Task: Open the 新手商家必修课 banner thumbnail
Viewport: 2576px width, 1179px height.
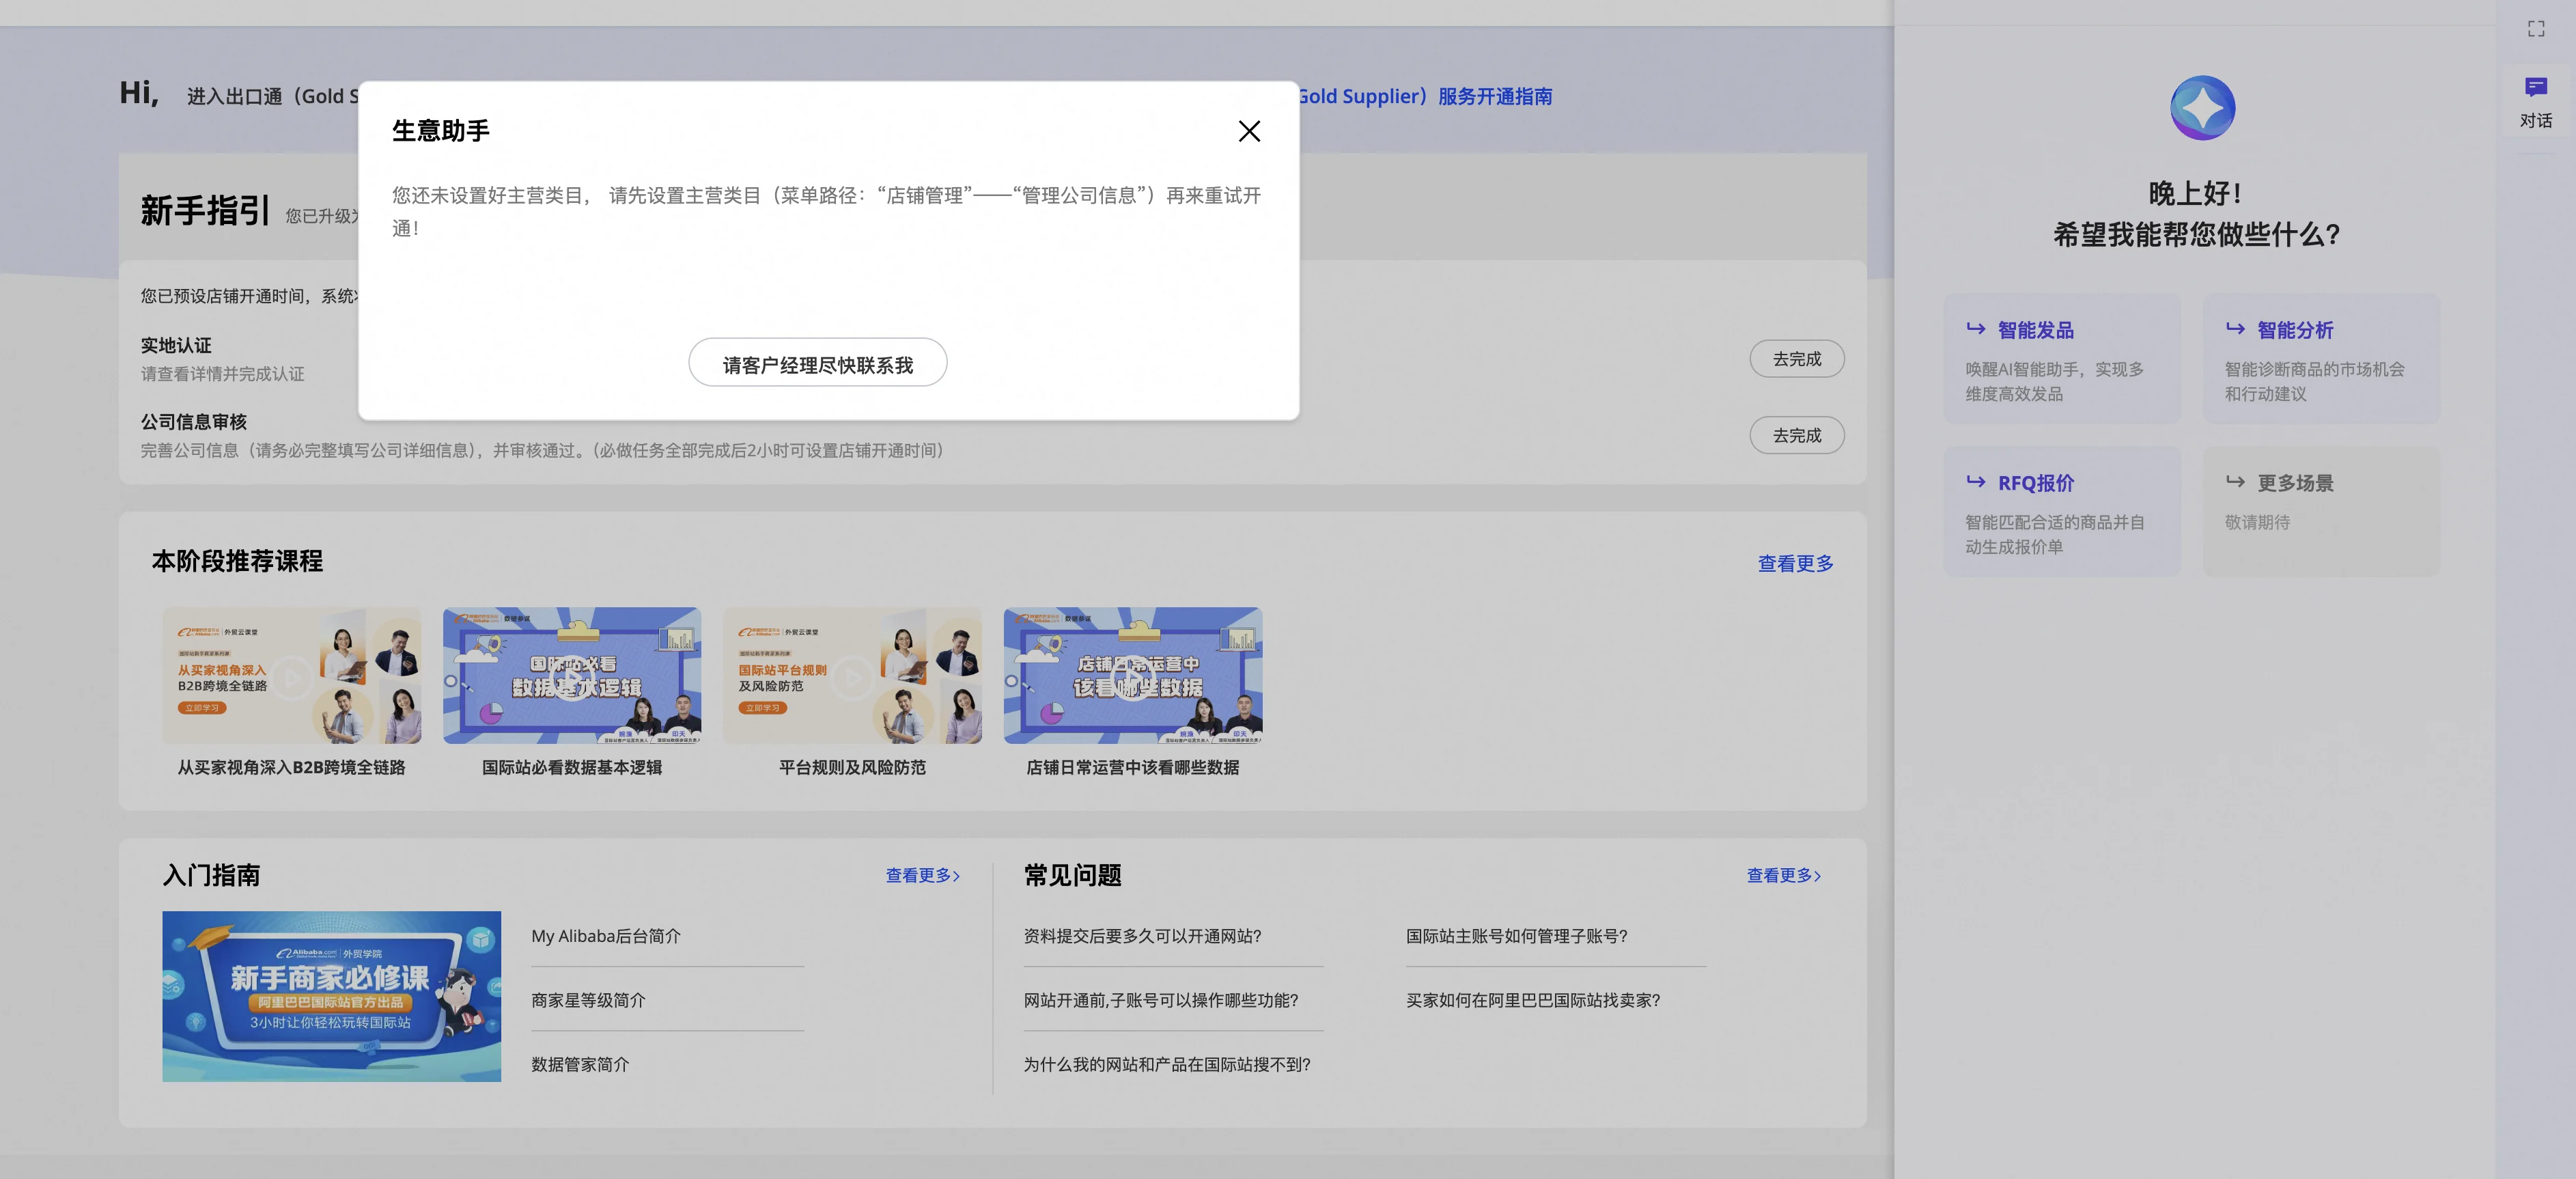Action: [x=331, y=995]
